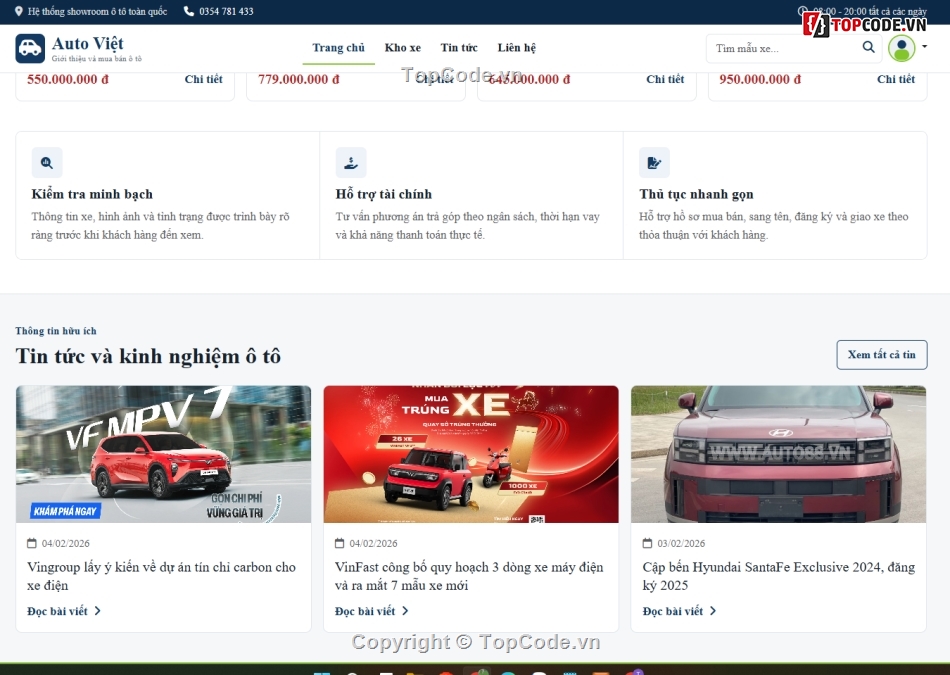Open the VinFast xe máy điện article title
Image resolution: width=950 pixels, height=675 pixels.
(x=470, y=576)
